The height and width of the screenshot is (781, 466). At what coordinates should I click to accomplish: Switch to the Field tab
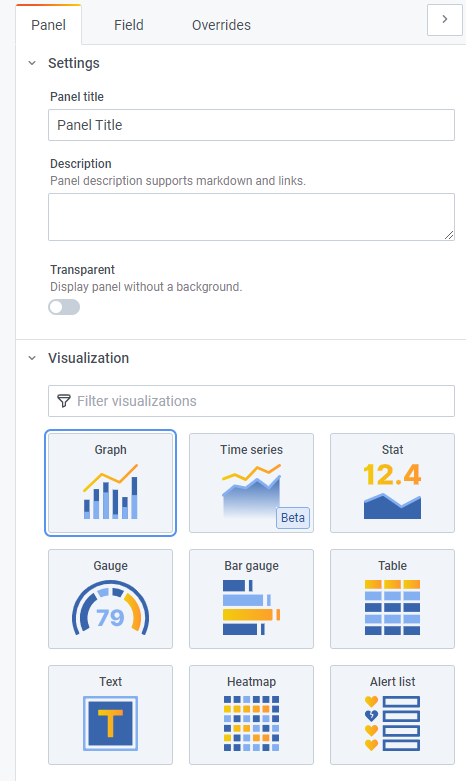(x=128, y=25)
